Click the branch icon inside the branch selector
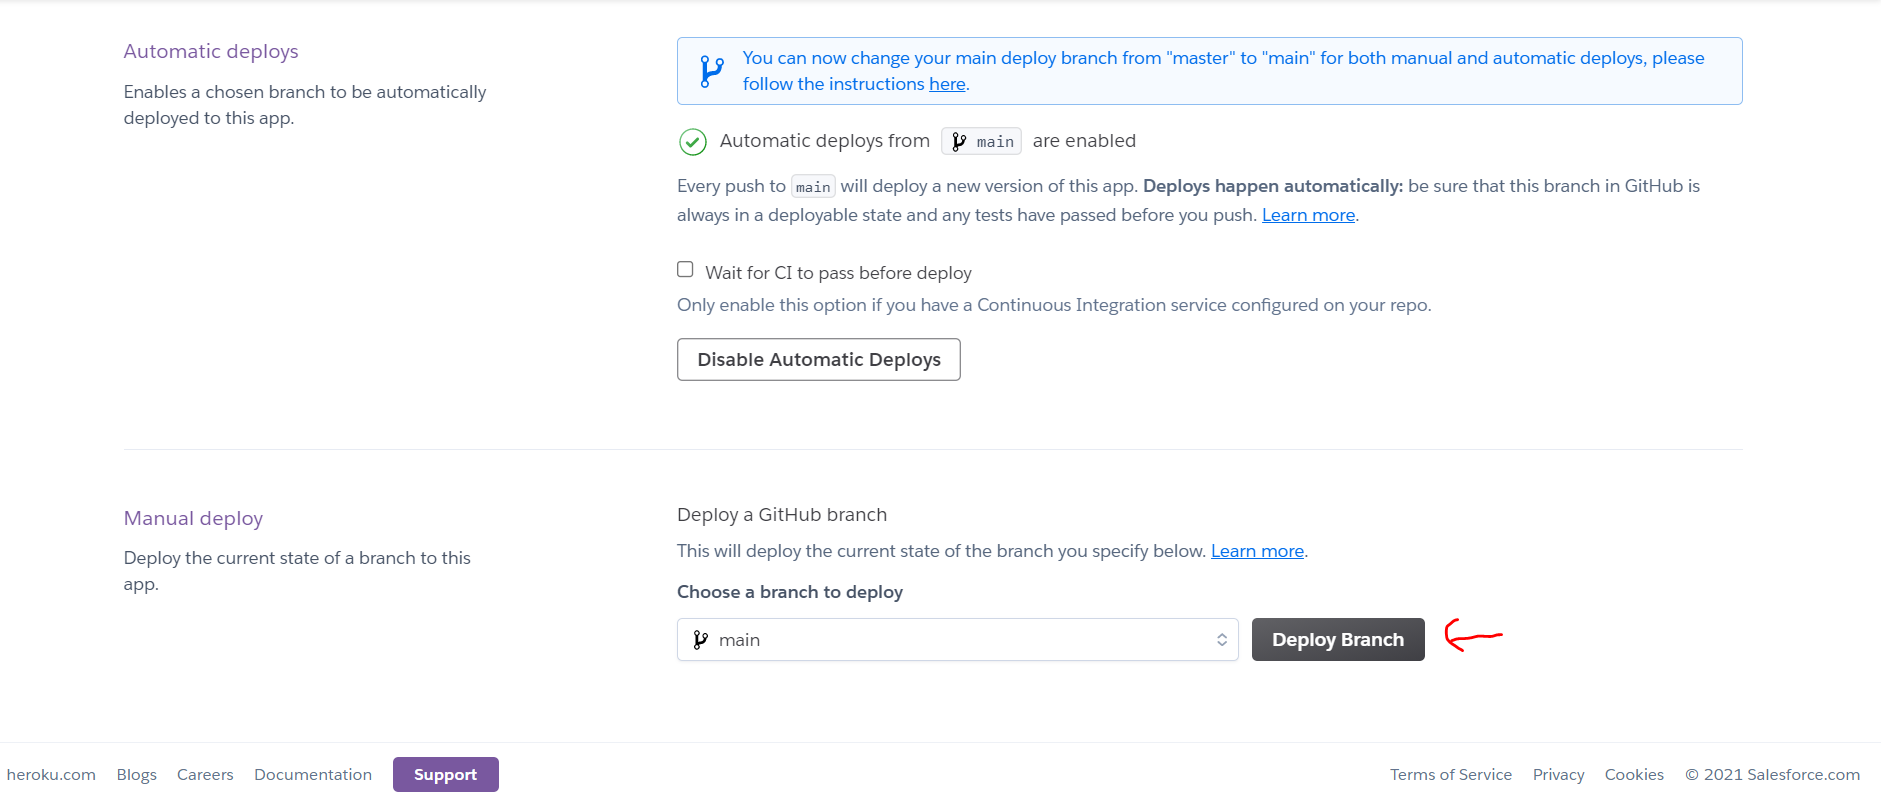The width and height of the screenshot is (1881, 794). (701, 640)
